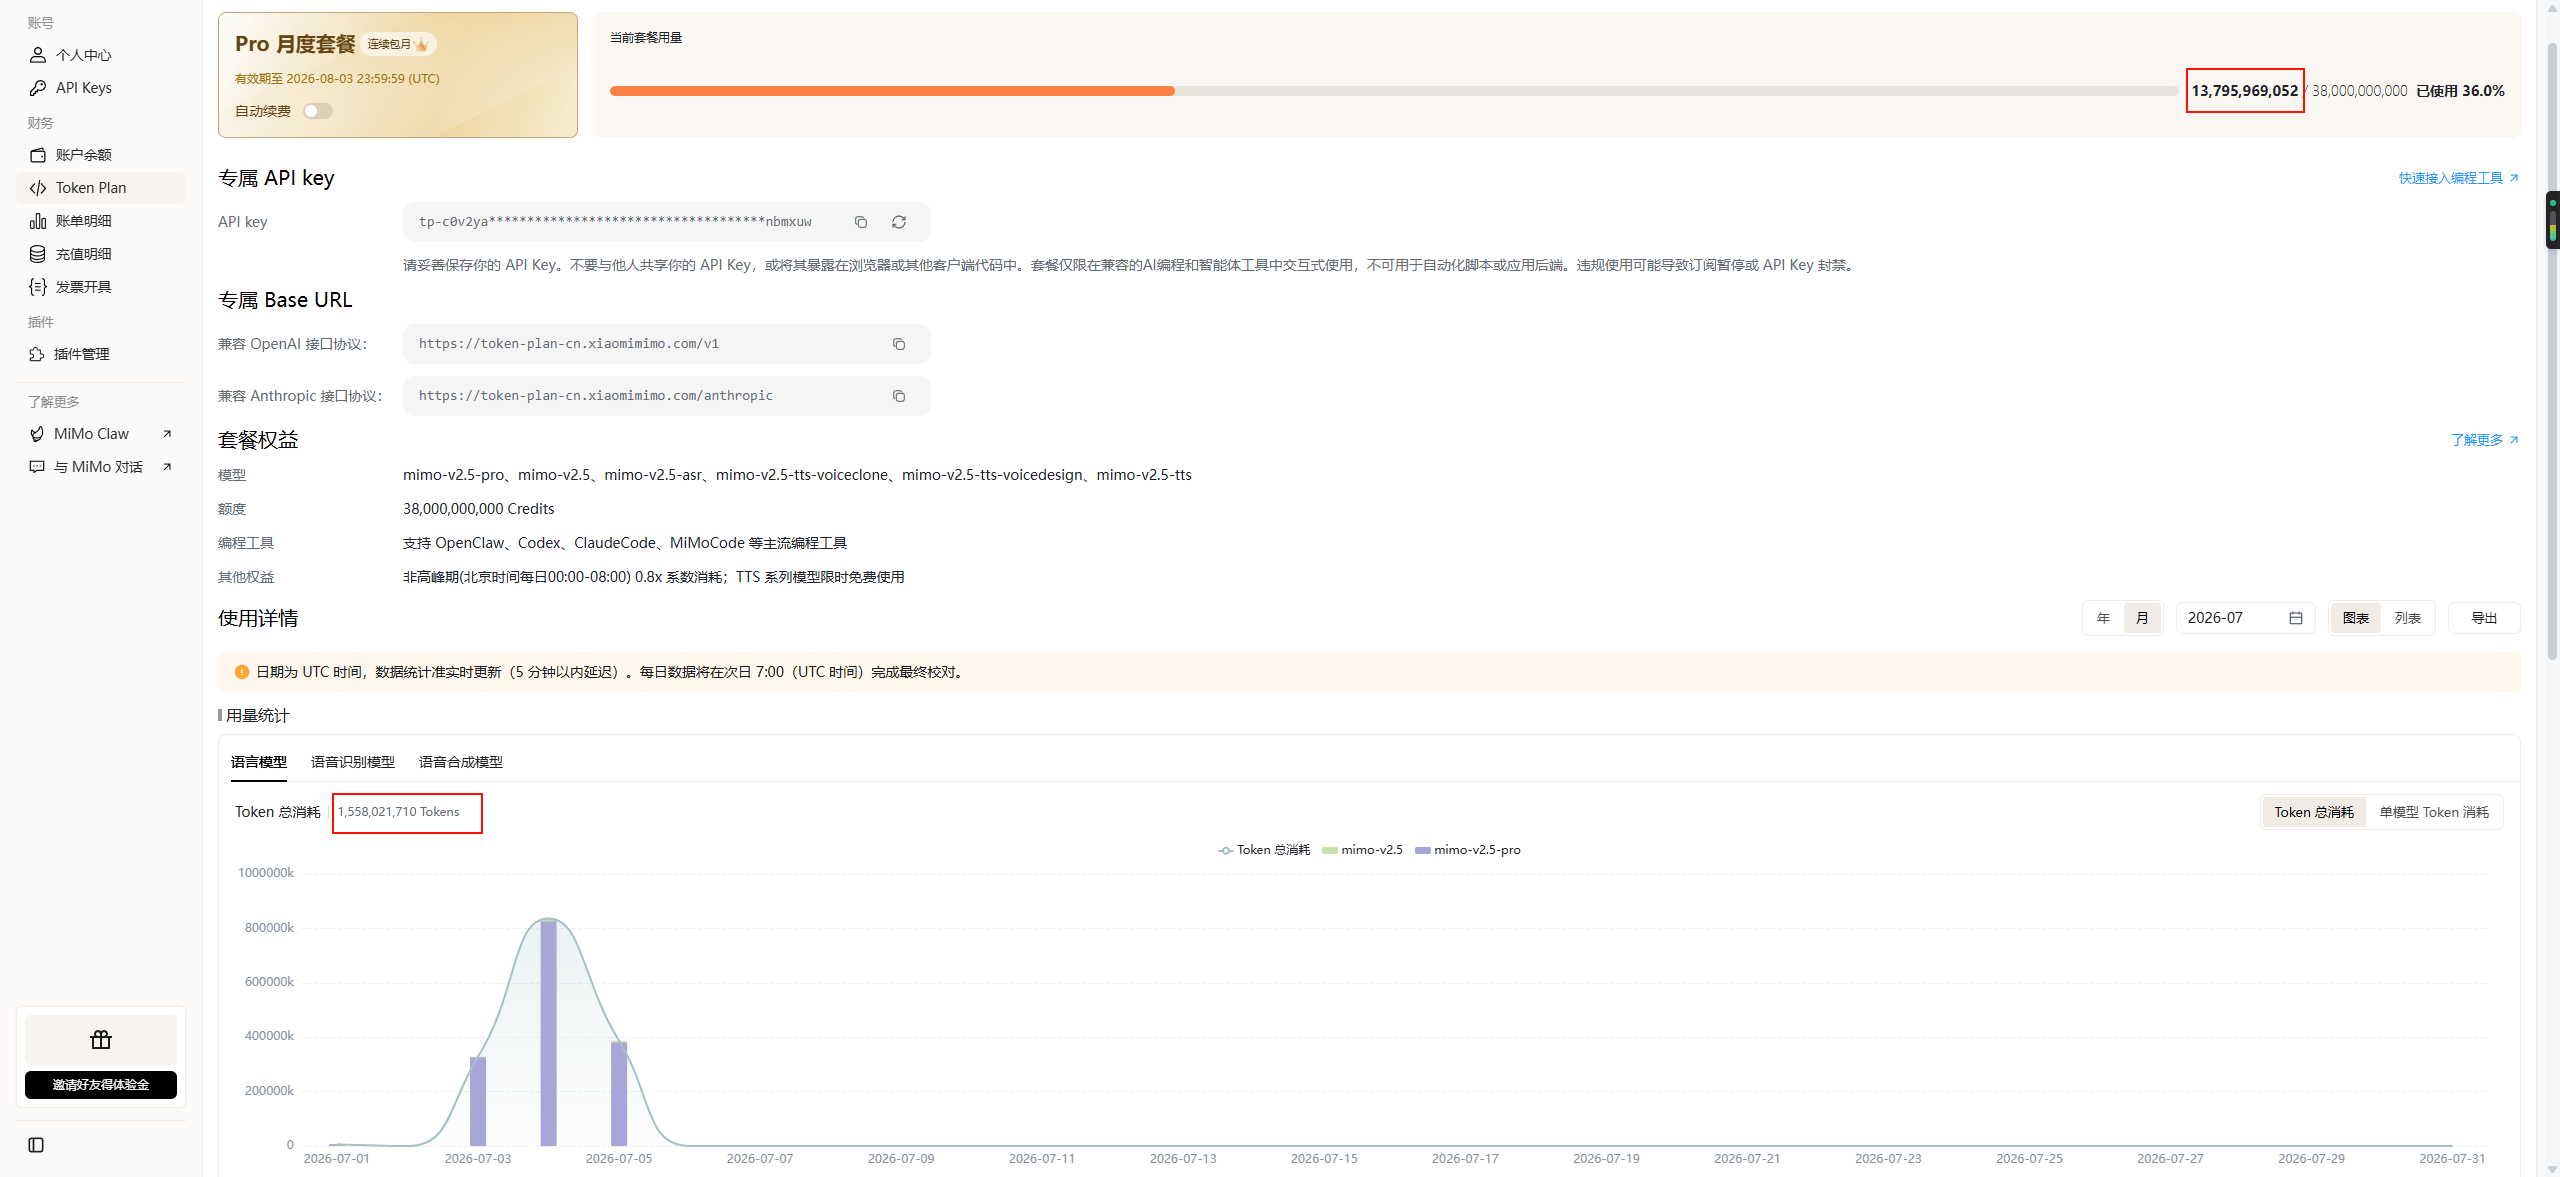Click the masked API key field
This screenshot has width=2560, height=1177.
click(x=666, y=222)
